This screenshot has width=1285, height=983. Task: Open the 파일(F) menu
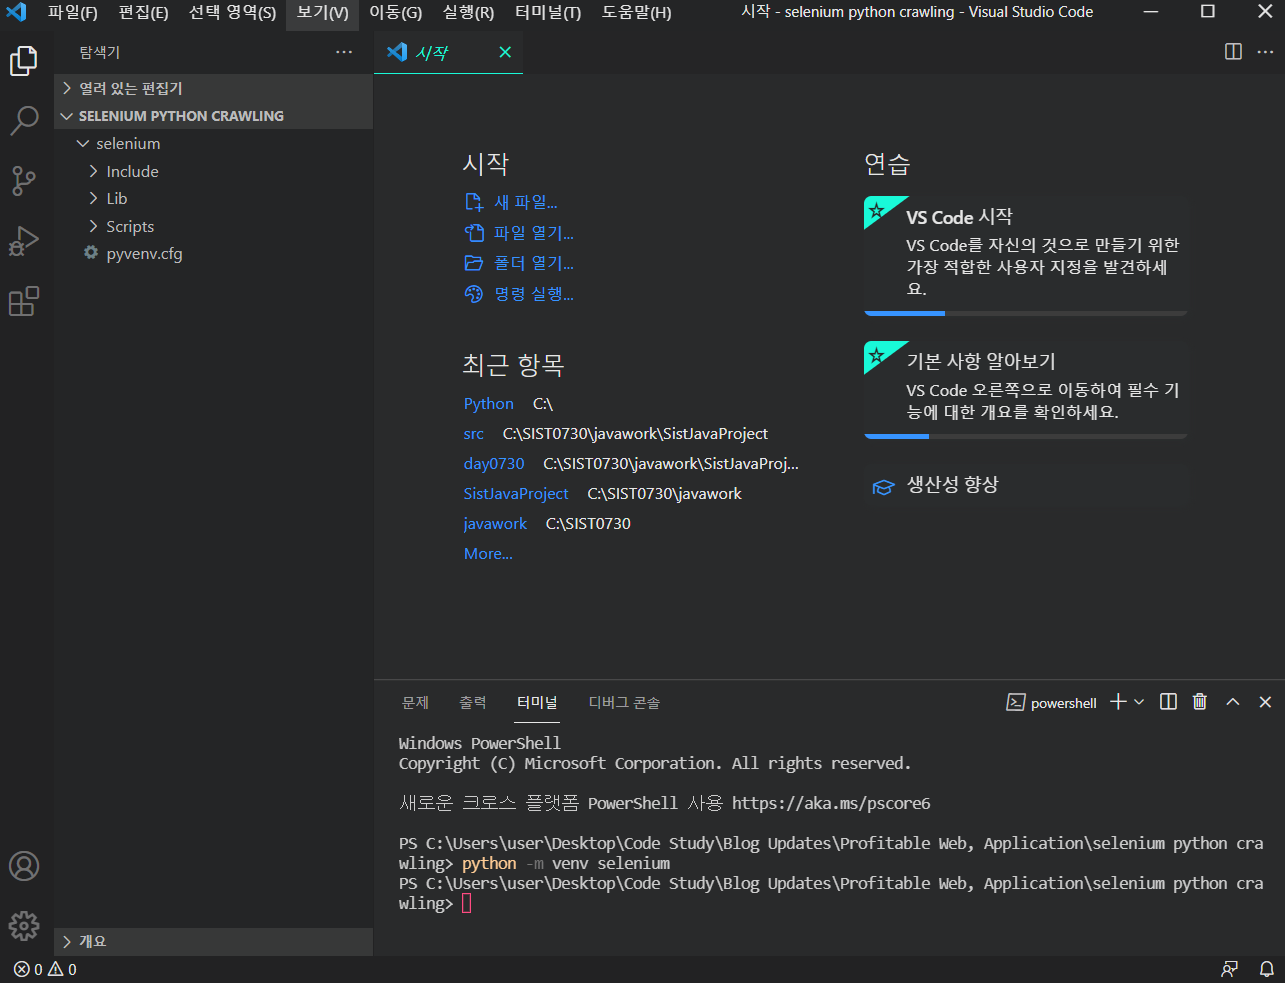click(73, 12)
